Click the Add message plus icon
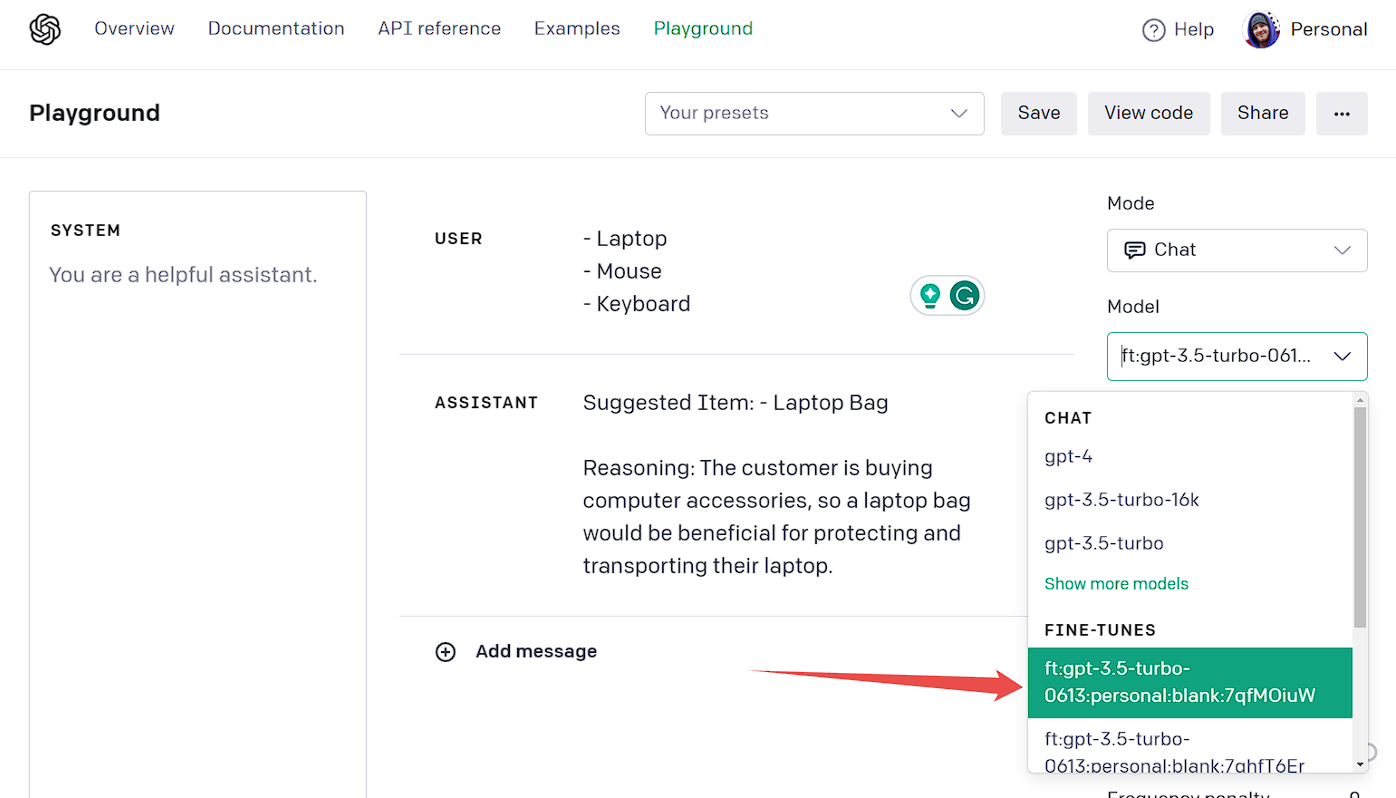 445,652
